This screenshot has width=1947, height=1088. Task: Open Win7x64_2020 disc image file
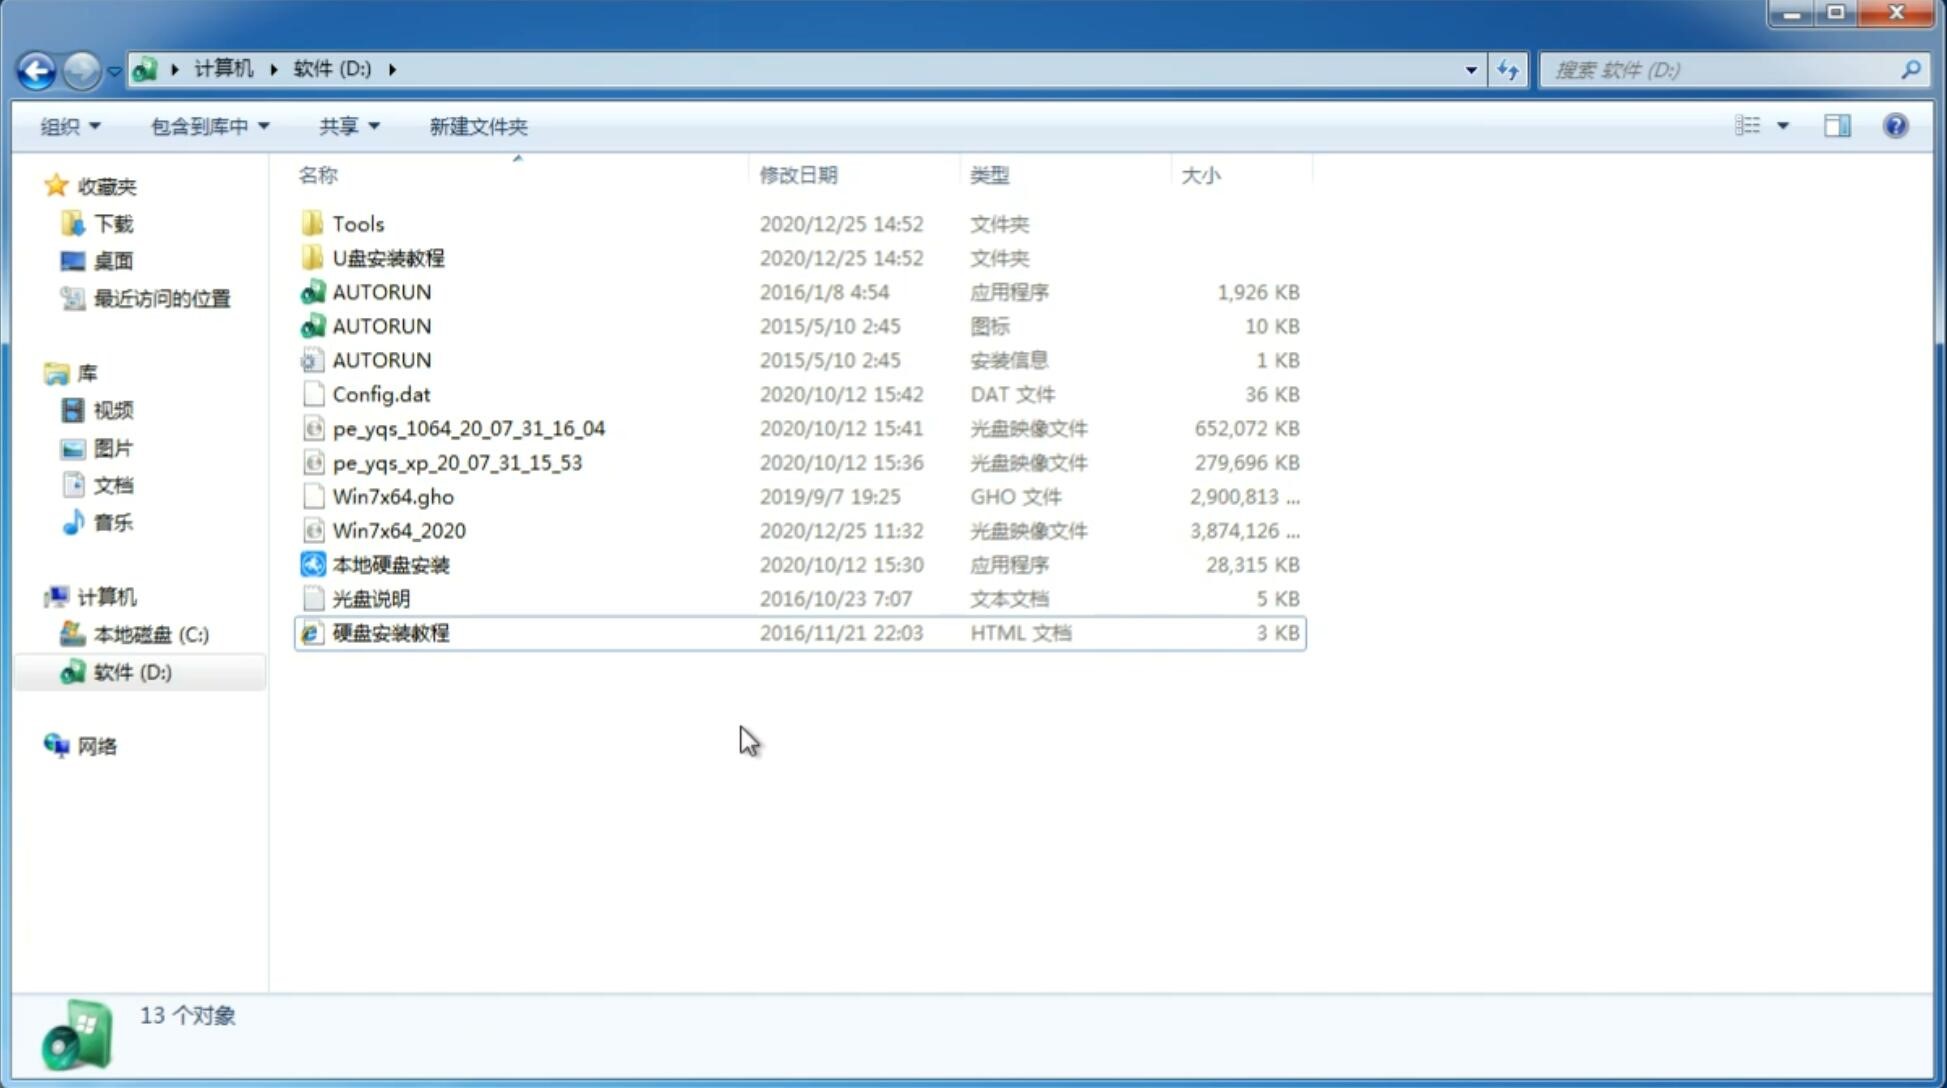pyautogui.click(x=398, y=531)
